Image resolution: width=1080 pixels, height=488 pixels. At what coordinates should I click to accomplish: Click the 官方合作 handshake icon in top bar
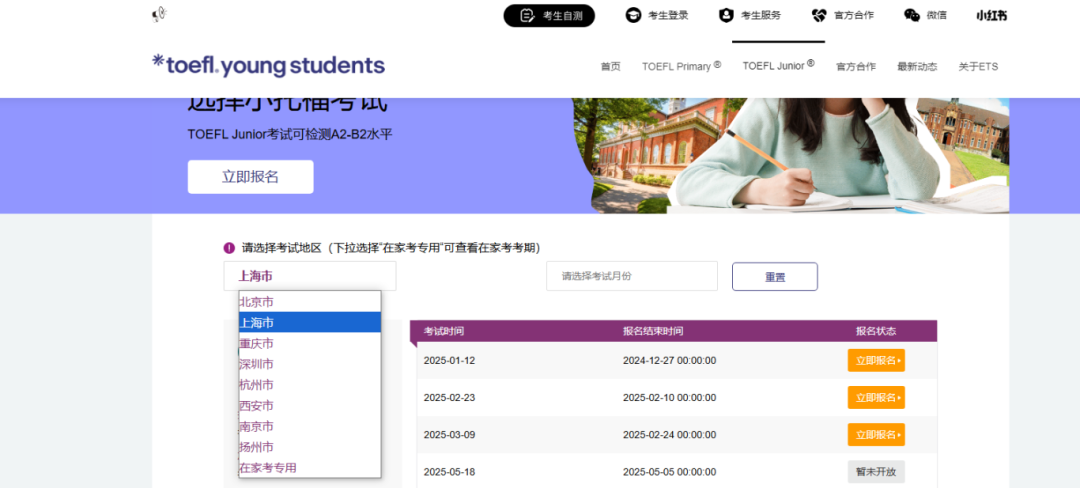coord(819,15)
